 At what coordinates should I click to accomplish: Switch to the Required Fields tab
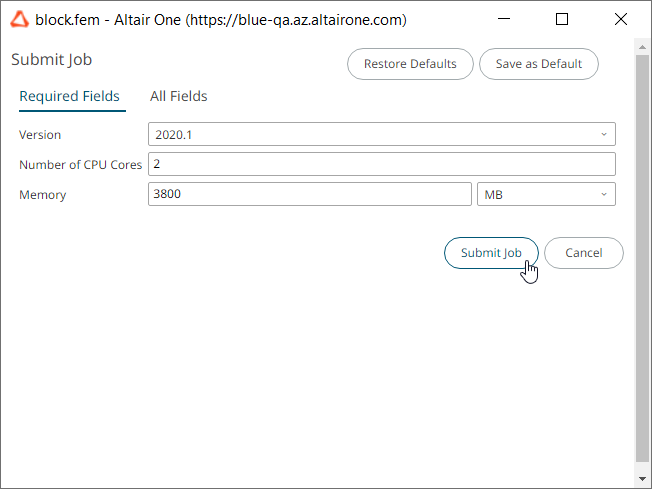point(69,97)
